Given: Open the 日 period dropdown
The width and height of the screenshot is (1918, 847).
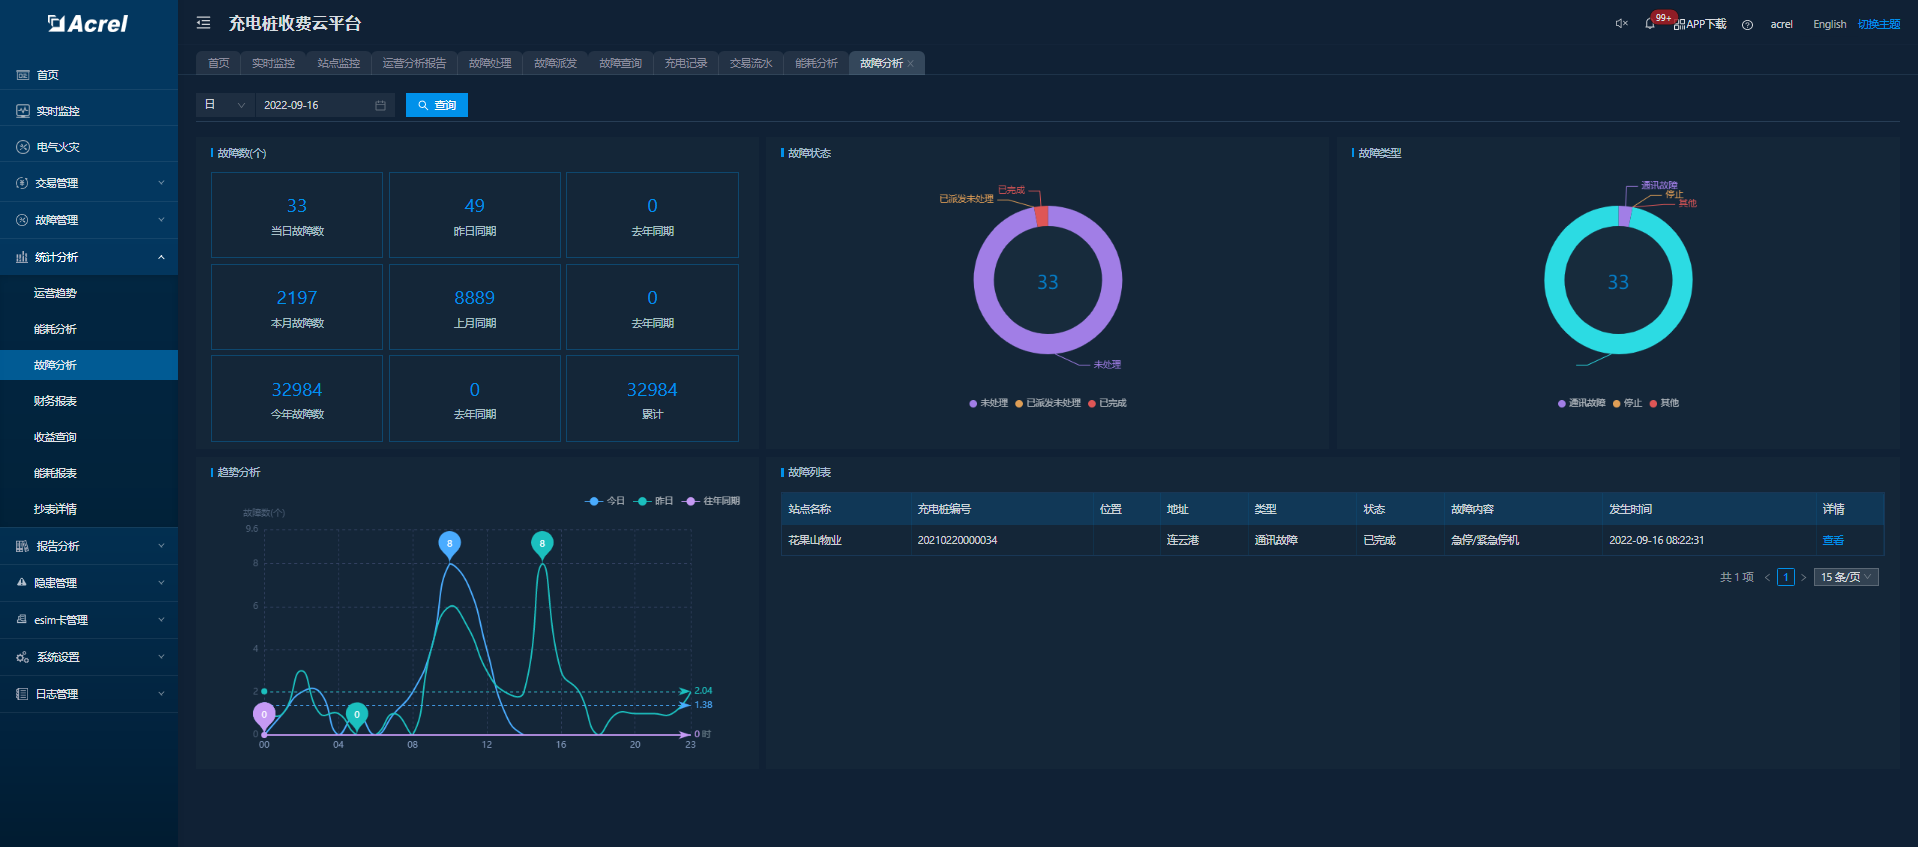Looking at the screenshot, I should coord(224,105).
